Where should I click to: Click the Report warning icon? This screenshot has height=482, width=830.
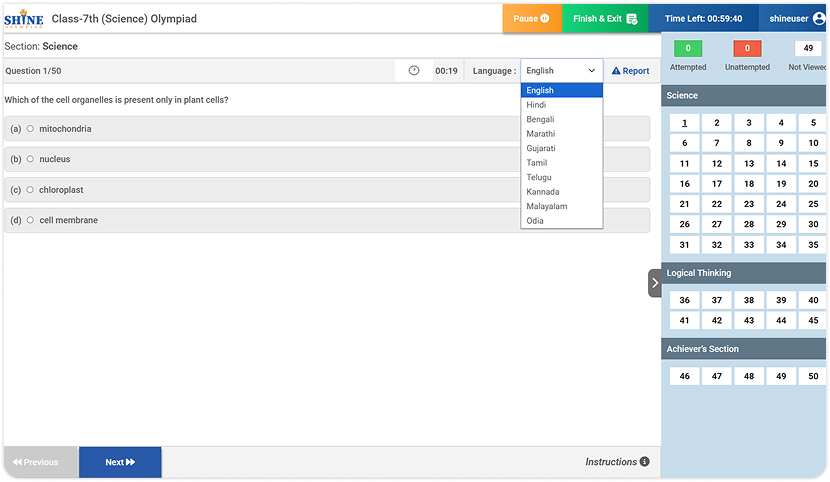tap(616, 71)
